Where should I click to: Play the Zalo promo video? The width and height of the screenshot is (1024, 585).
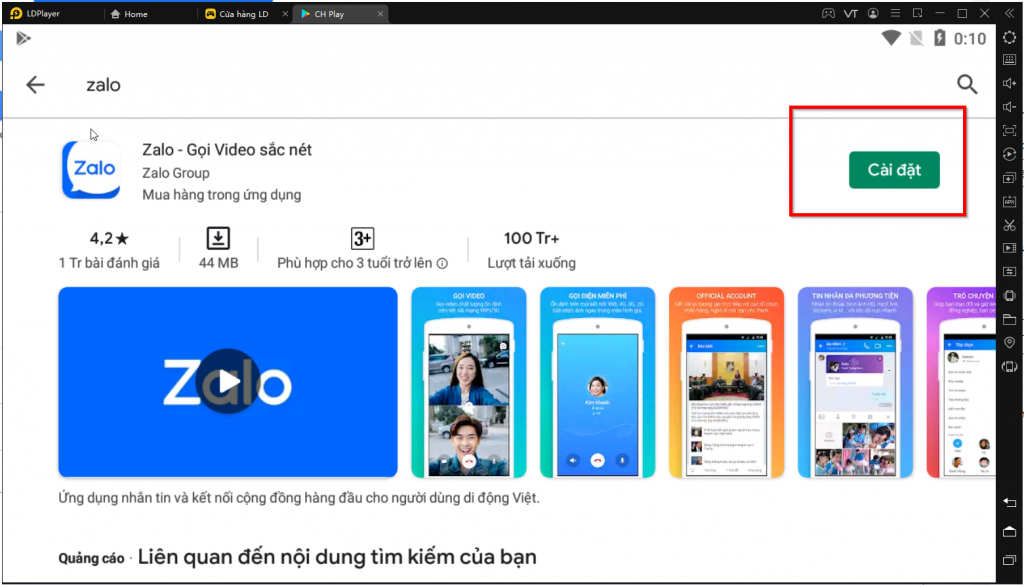(228, 382)
